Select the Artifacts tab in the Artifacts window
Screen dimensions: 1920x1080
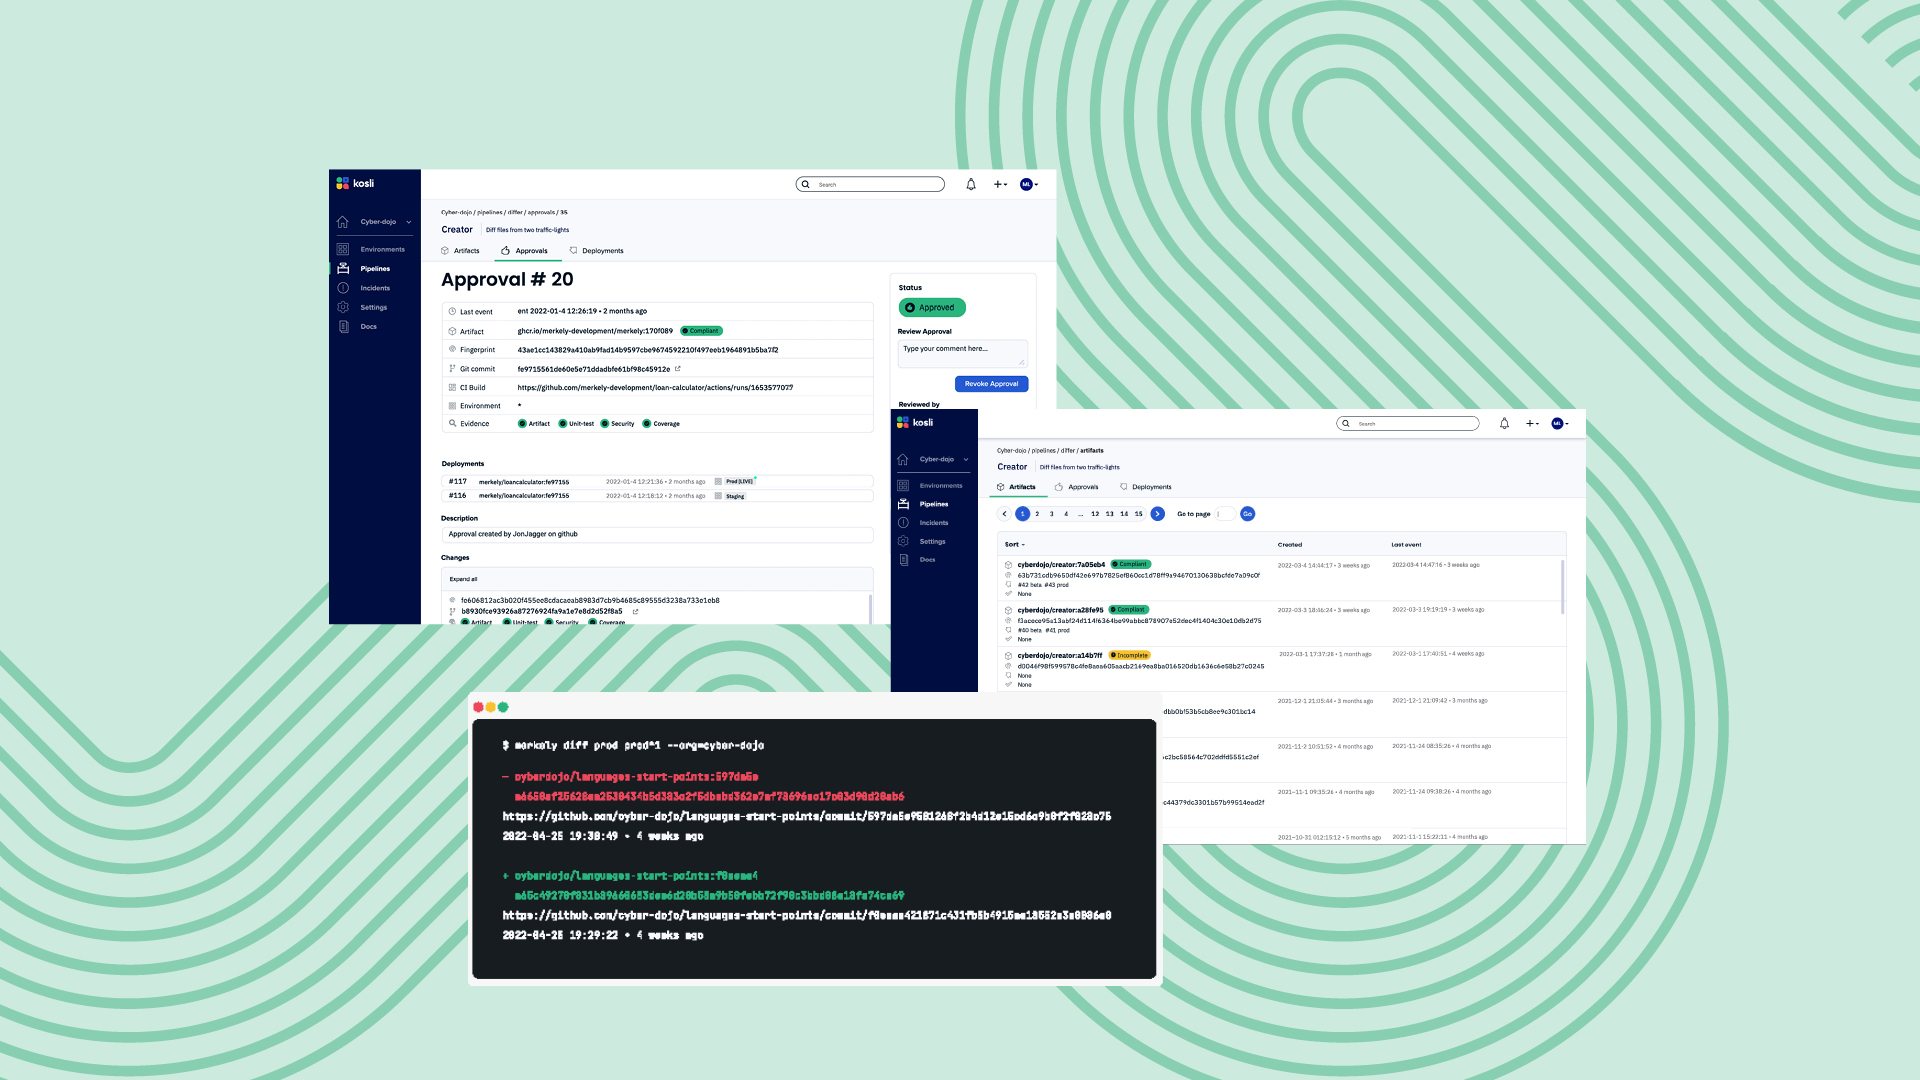point(1016,487)
